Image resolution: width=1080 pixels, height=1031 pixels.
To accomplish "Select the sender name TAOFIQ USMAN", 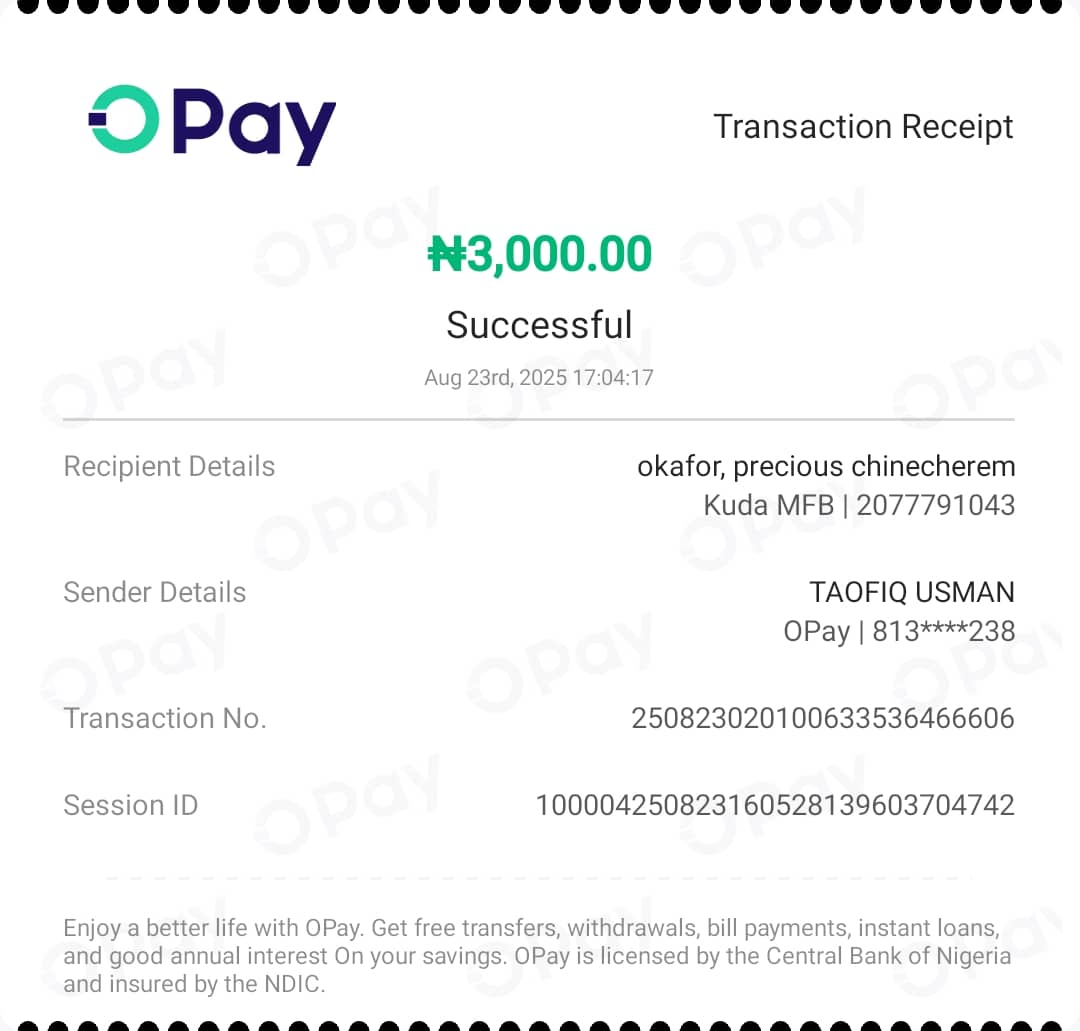I will click(912, 592).
